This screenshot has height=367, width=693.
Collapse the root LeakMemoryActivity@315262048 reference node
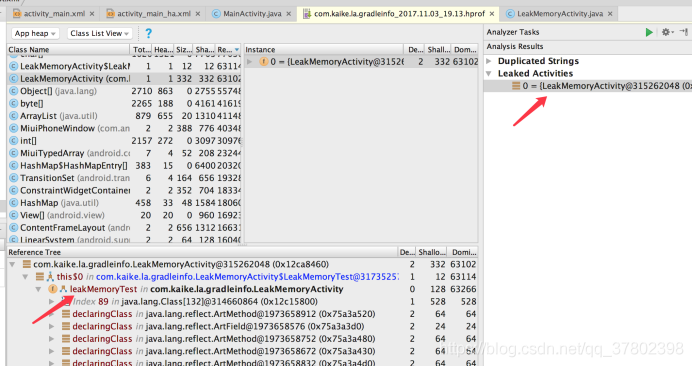pos(12,264)
